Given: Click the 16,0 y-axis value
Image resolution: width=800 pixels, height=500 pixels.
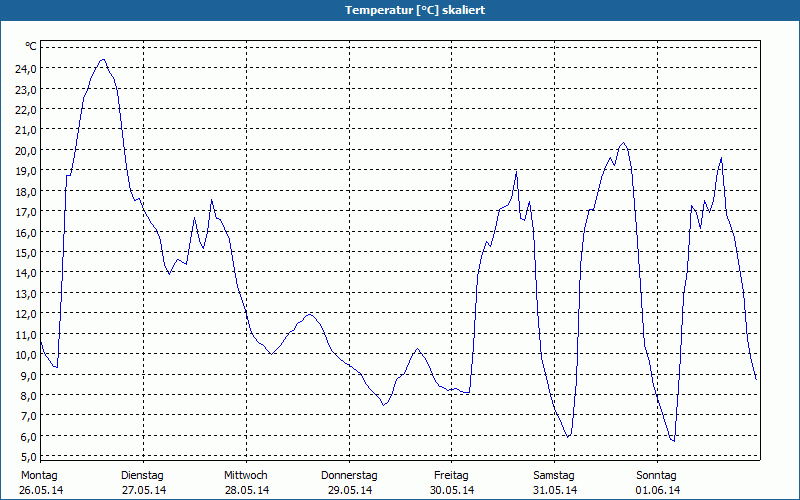Looking at the screenshot, I should (26, 232).
